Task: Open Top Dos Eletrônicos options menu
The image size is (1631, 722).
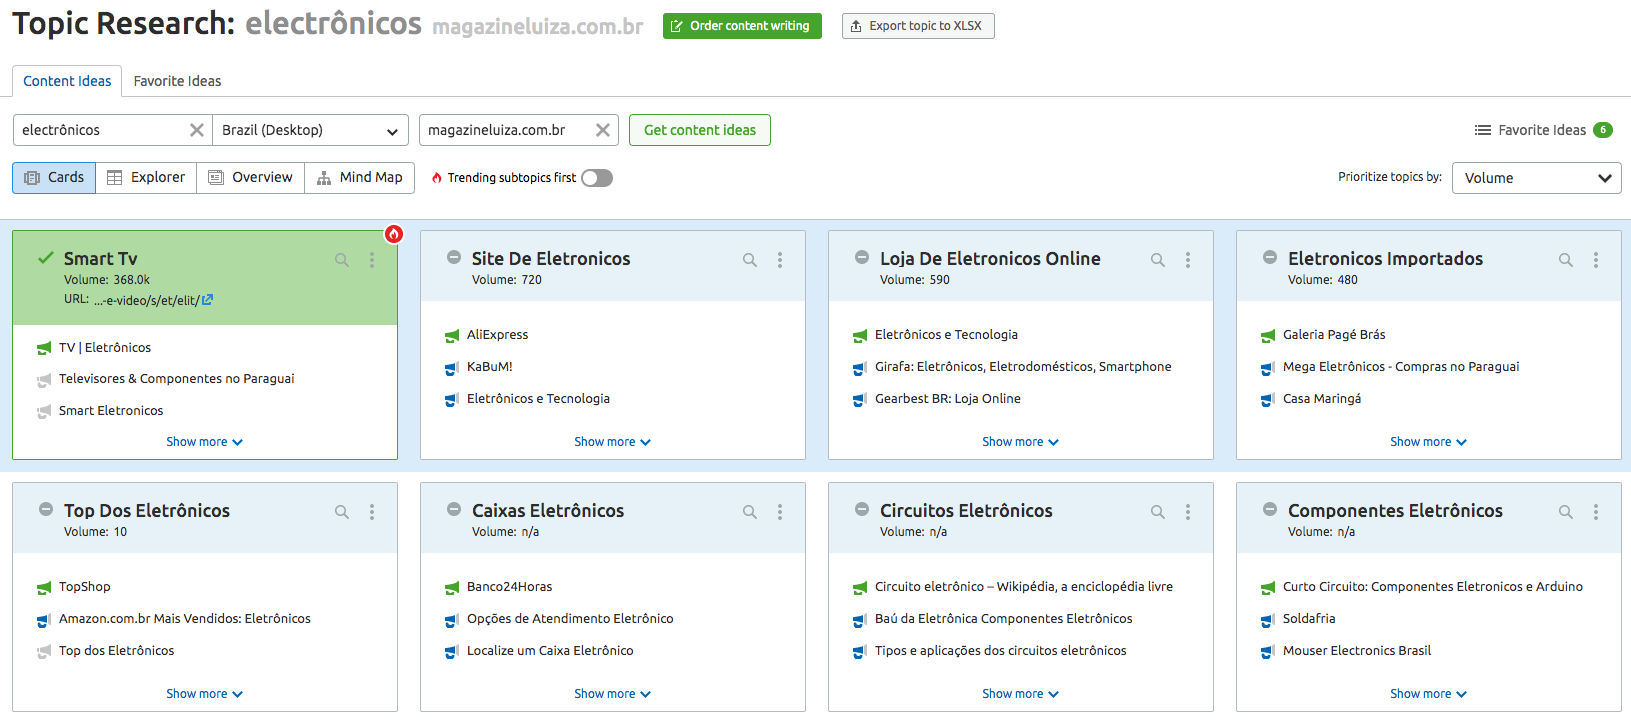Action: pyautogui.click(x=372, y=512)
